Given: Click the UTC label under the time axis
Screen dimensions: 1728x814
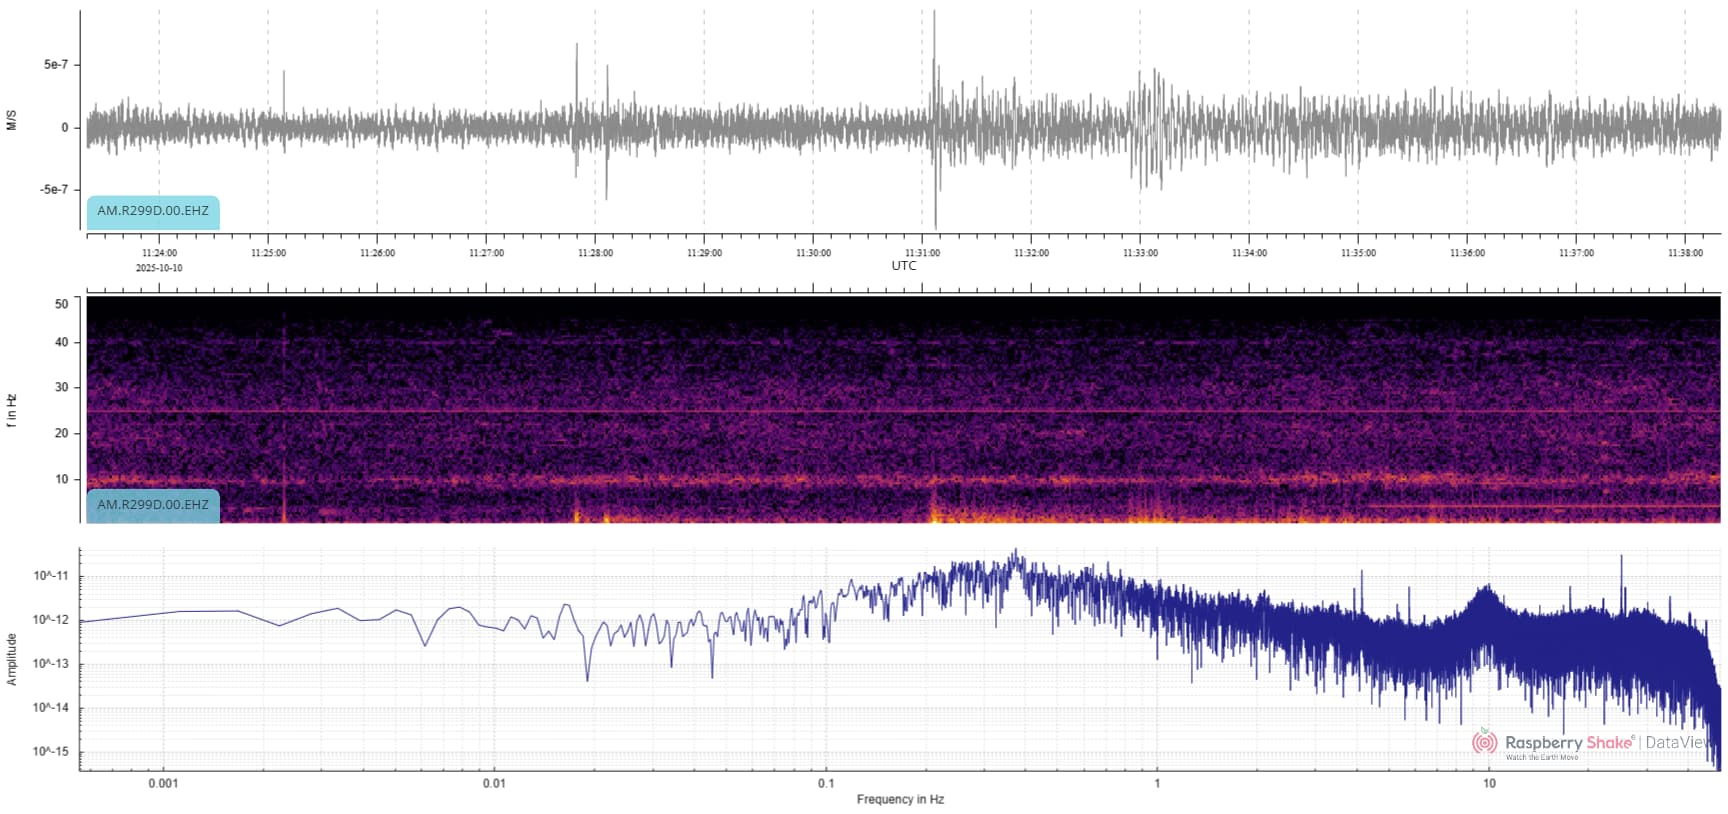Looking at the screenshot, I should point(904,266).
